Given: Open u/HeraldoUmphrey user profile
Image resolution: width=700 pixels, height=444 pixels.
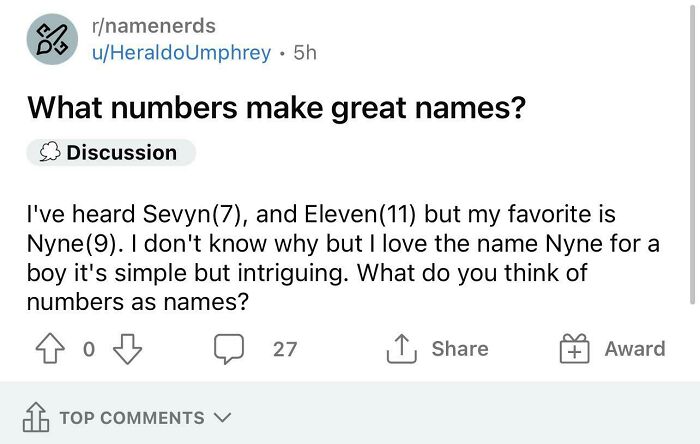Looking at the screenshot, I should [x=180, y=52].
